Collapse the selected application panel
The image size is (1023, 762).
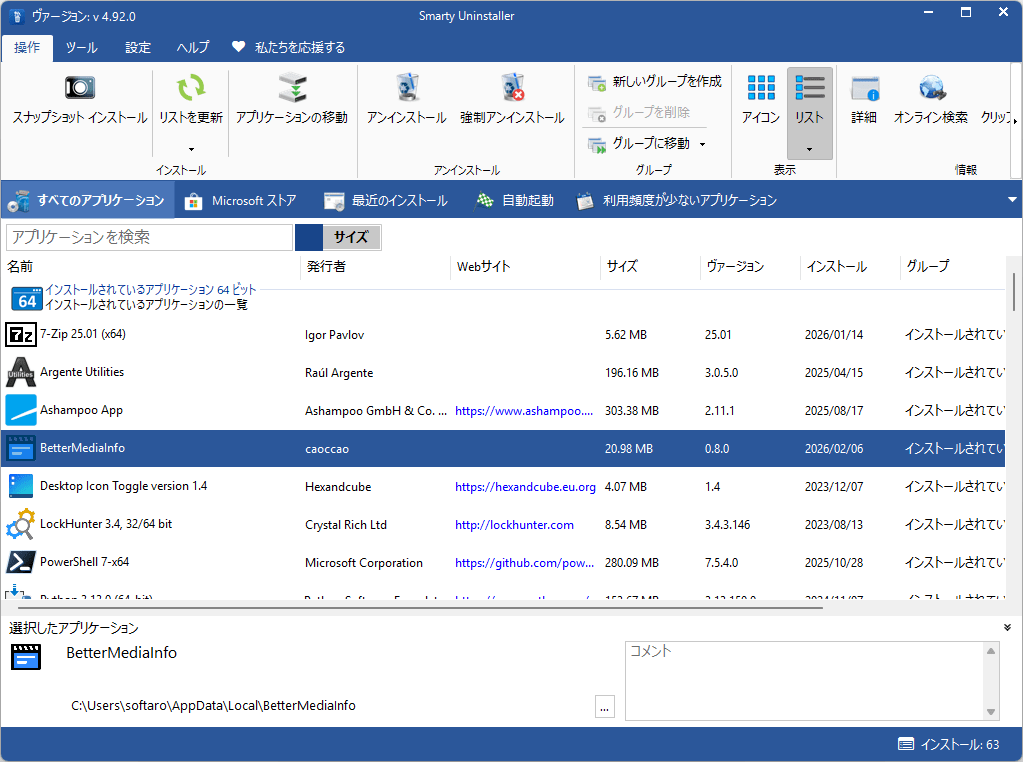(x=1007, y=627)
